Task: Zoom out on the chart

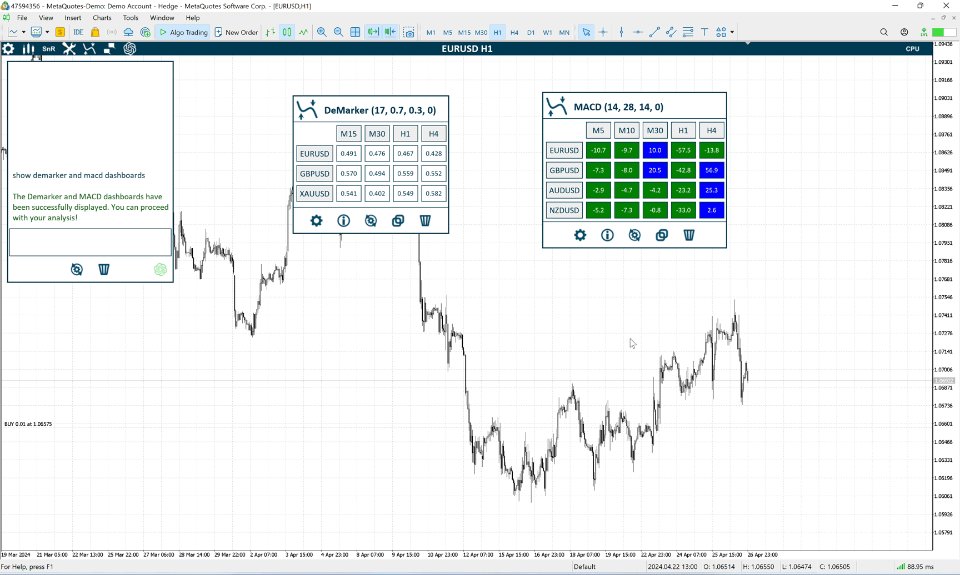Action: pyautogui.click(x=338, y=32)
